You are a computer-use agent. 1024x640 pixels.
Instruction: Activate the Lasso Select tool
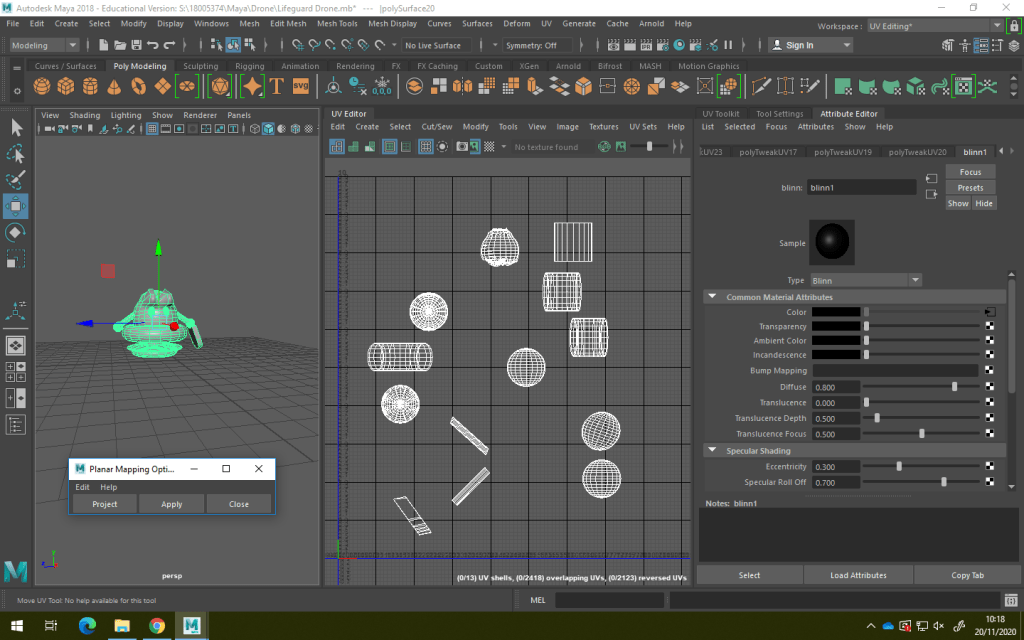[16, 153]
